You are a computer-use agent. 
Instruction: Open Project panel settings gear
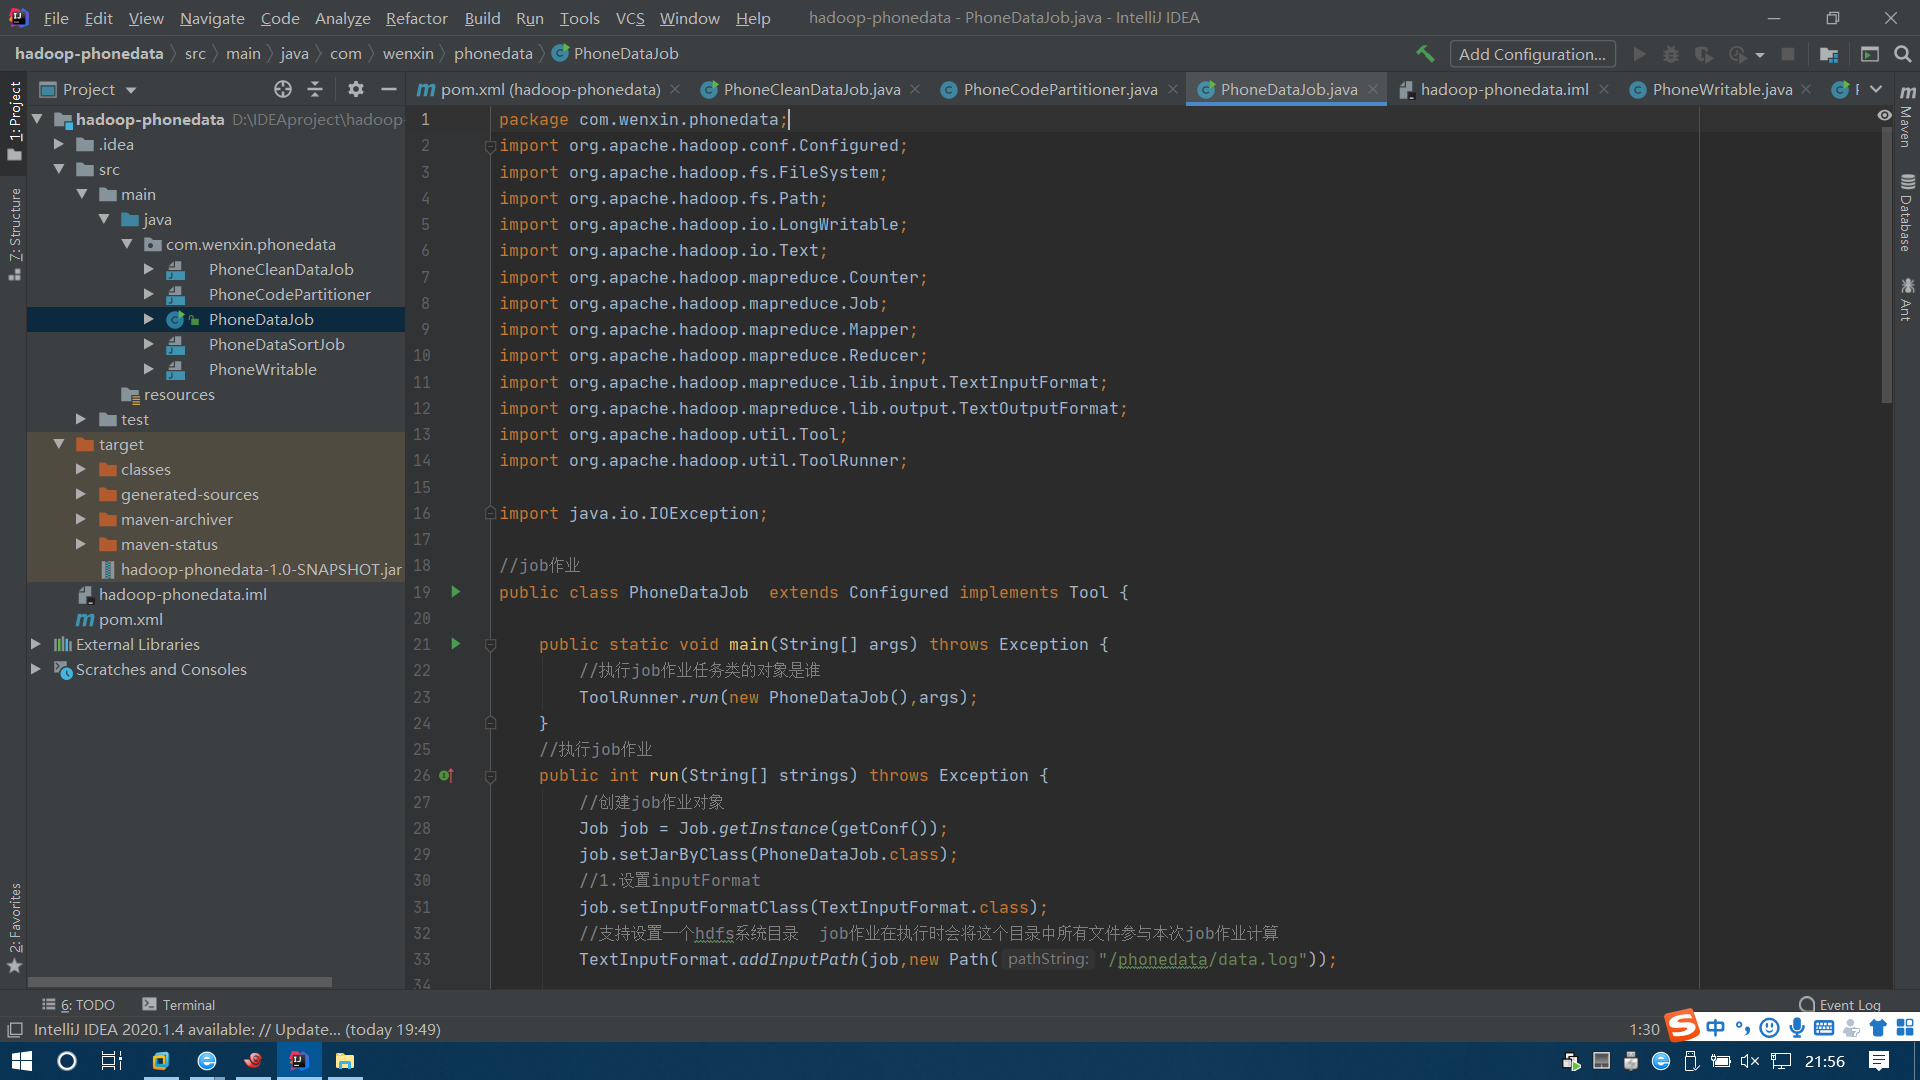coord(356,89)
